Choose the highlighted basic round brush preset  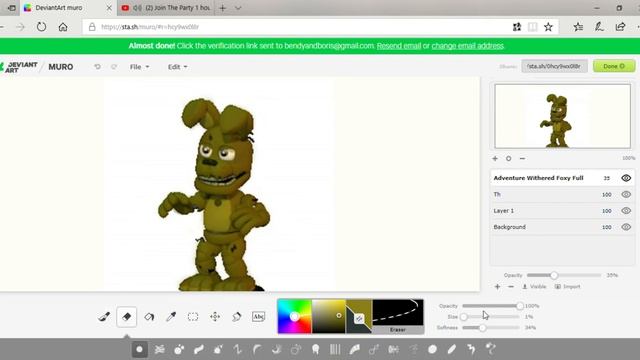[140, 349]
